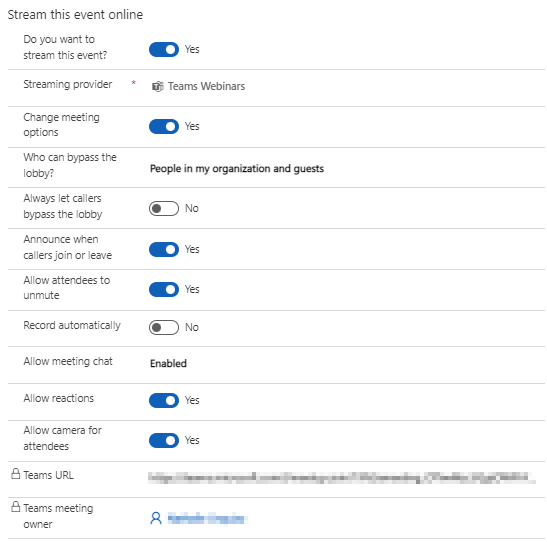
Task: Click the lock icon beside Teams URL
Action: tap(15, 473)
